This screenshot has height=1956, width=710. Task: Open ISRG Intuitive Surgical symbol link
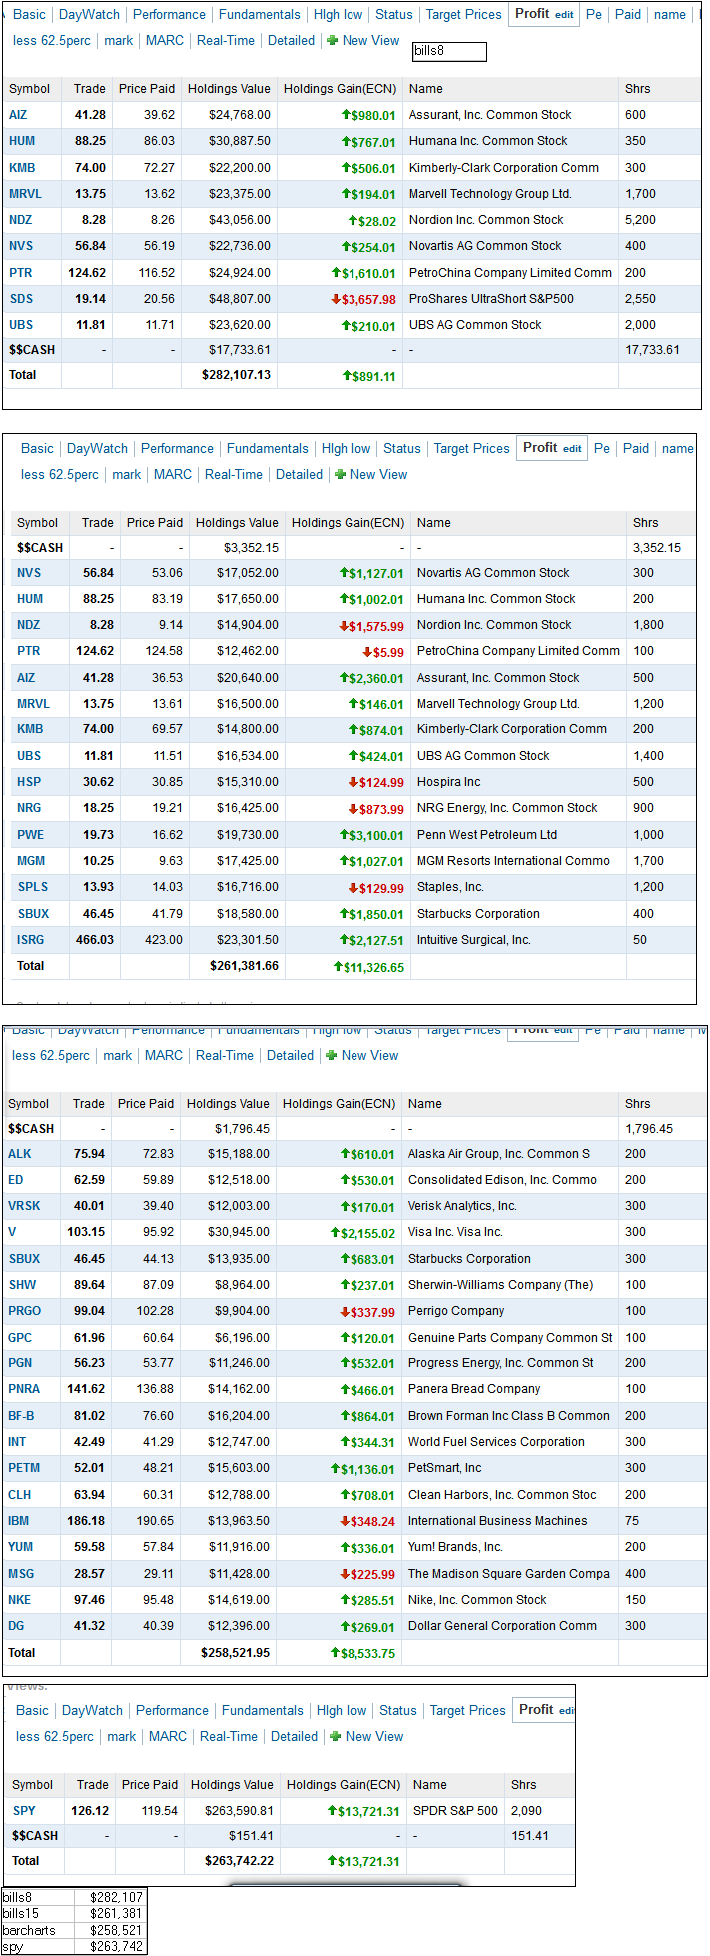[x=31, y=939]
